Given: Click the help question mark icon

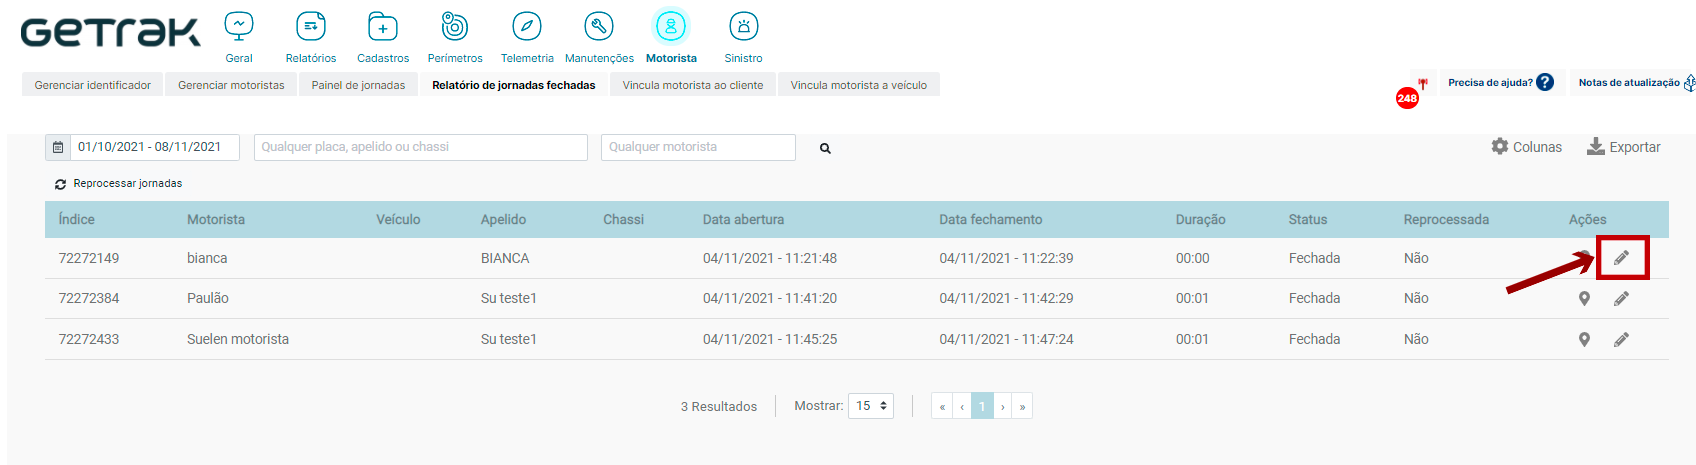Looking at the screenshot, I should tap(1545, 82).
